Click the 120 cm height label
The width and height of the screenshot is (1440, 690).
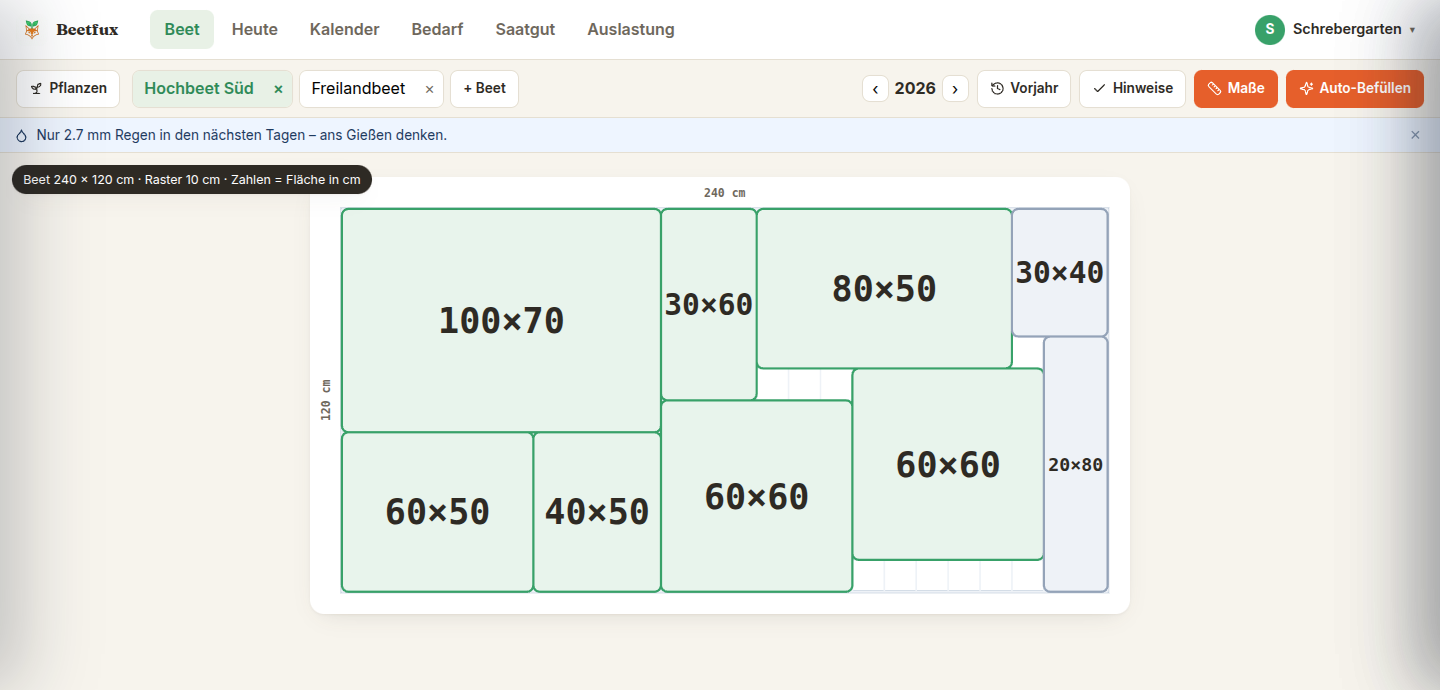pyautogui.click(x=326, y=400)
